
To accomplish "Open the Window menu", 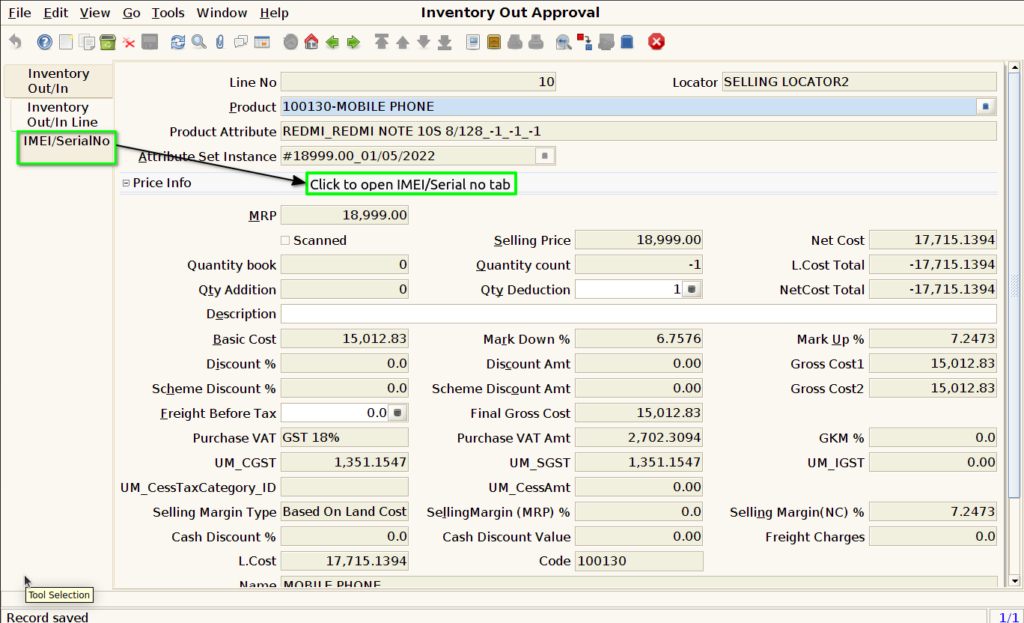I will [x=222, y=12].
